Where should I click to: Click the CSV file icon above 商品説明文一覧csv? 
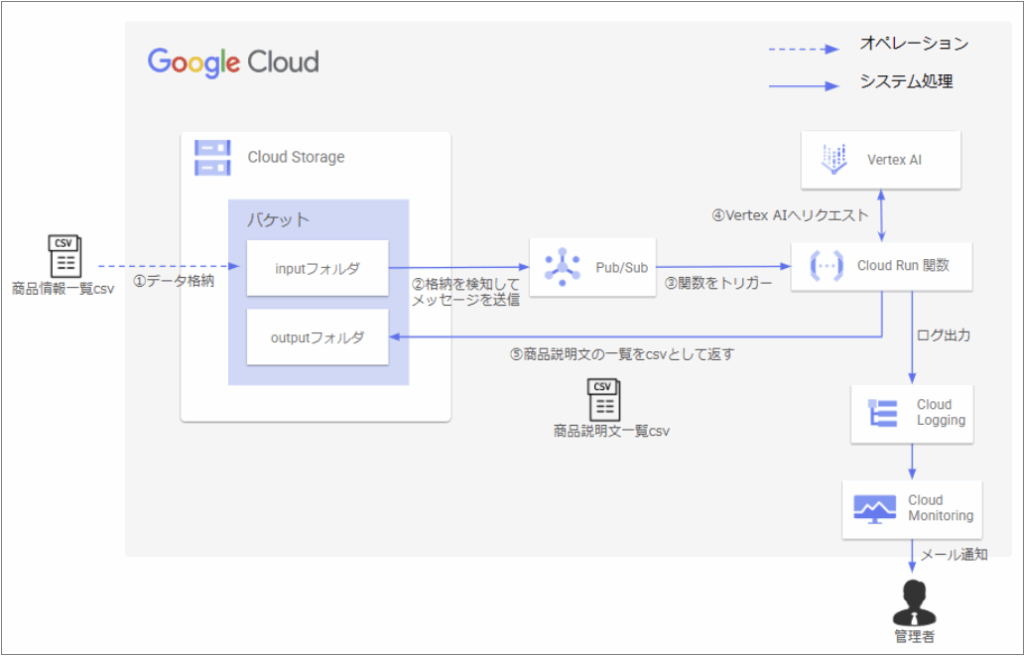(604, 400)
